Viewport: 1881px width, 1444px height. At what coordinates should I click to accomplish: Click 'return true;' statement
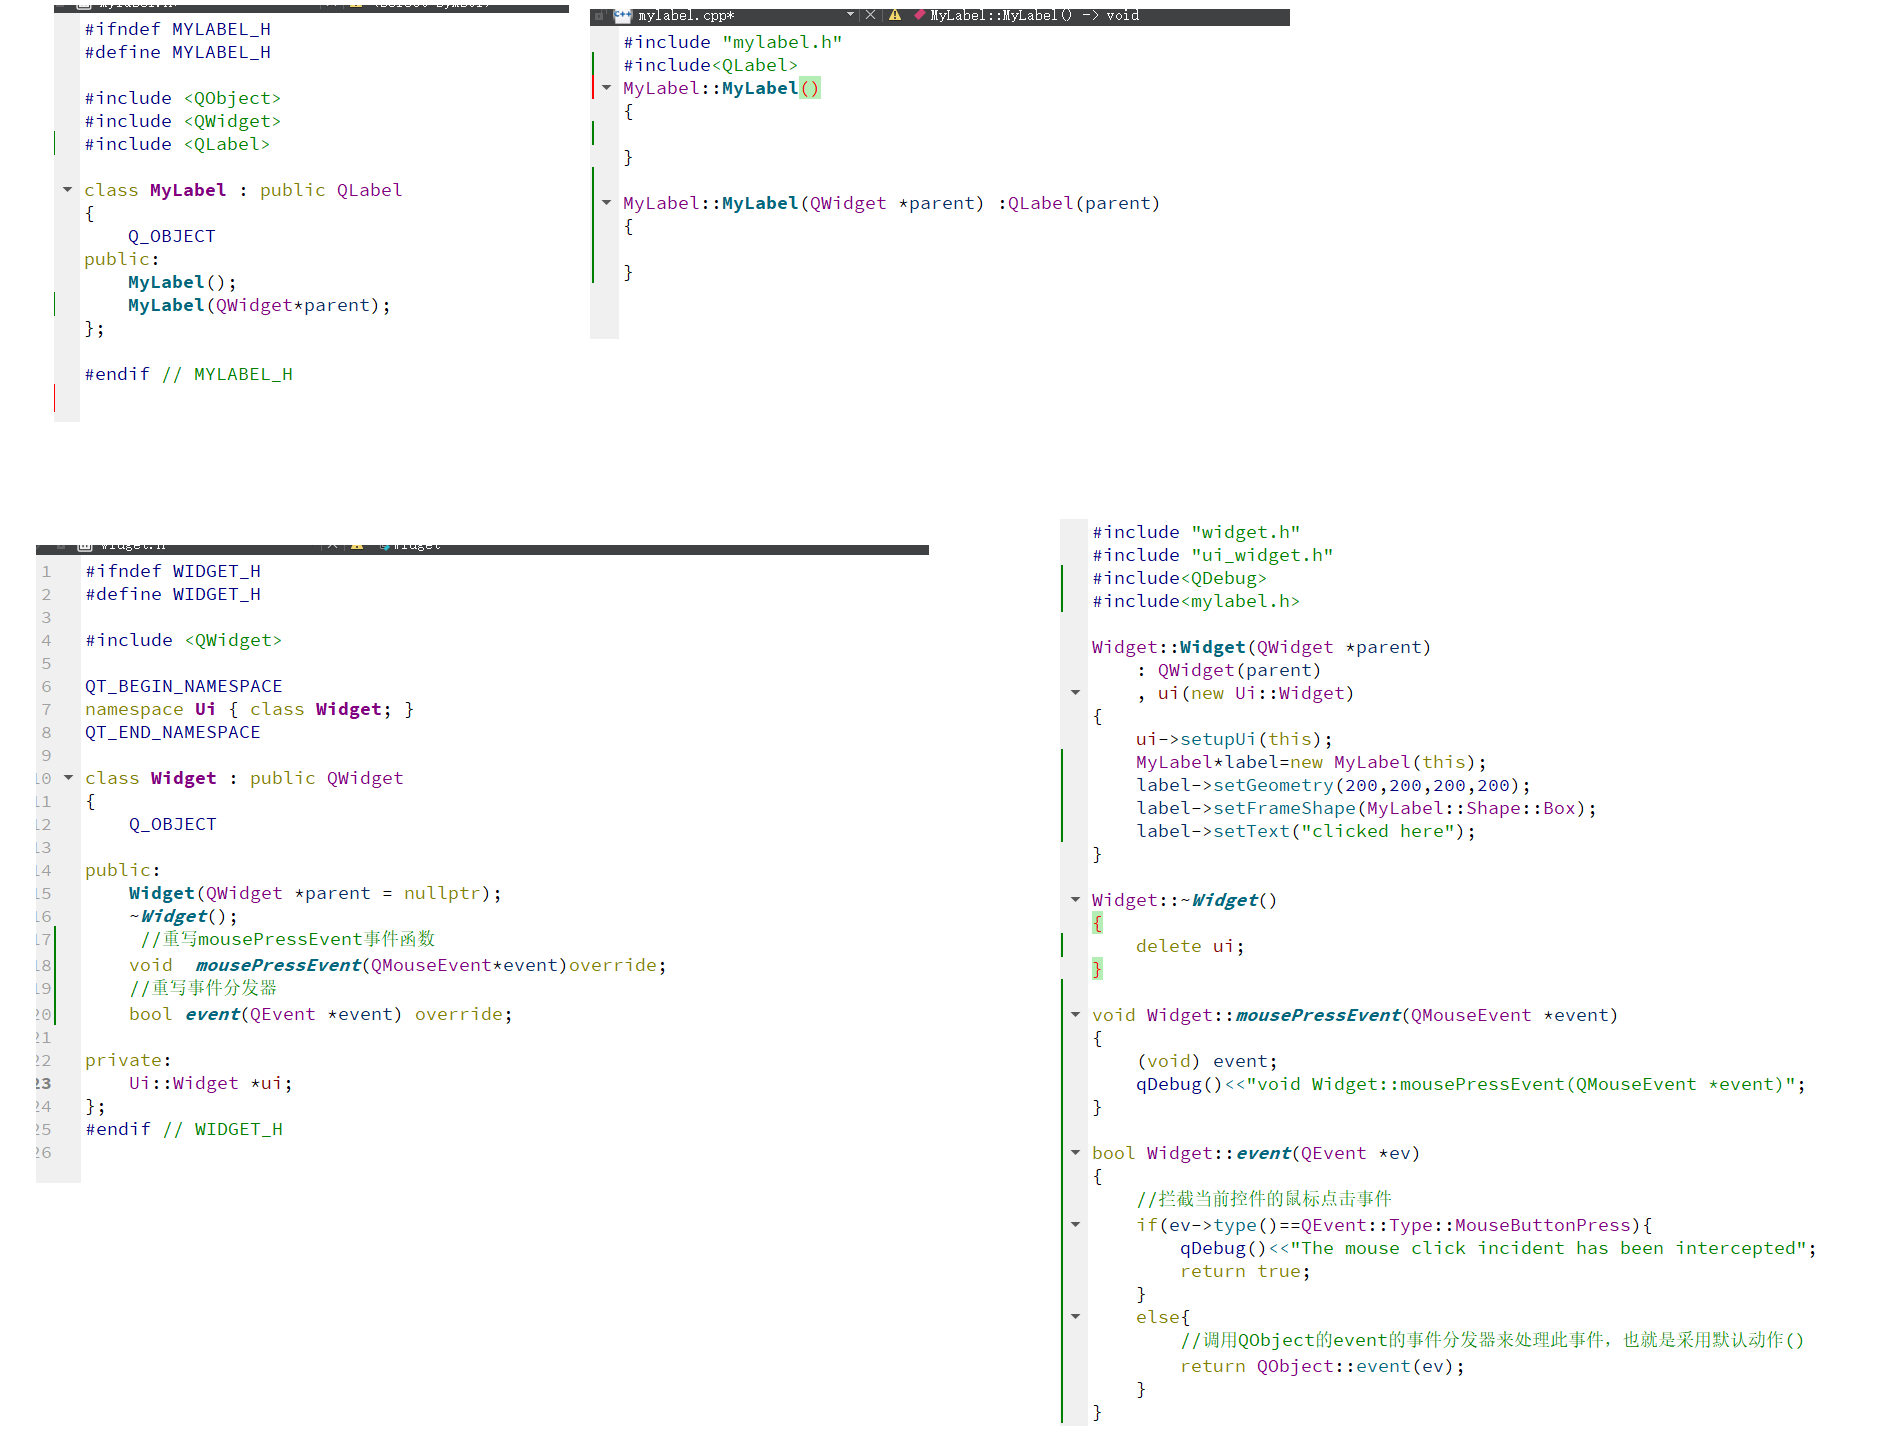pos(1245,1271)
